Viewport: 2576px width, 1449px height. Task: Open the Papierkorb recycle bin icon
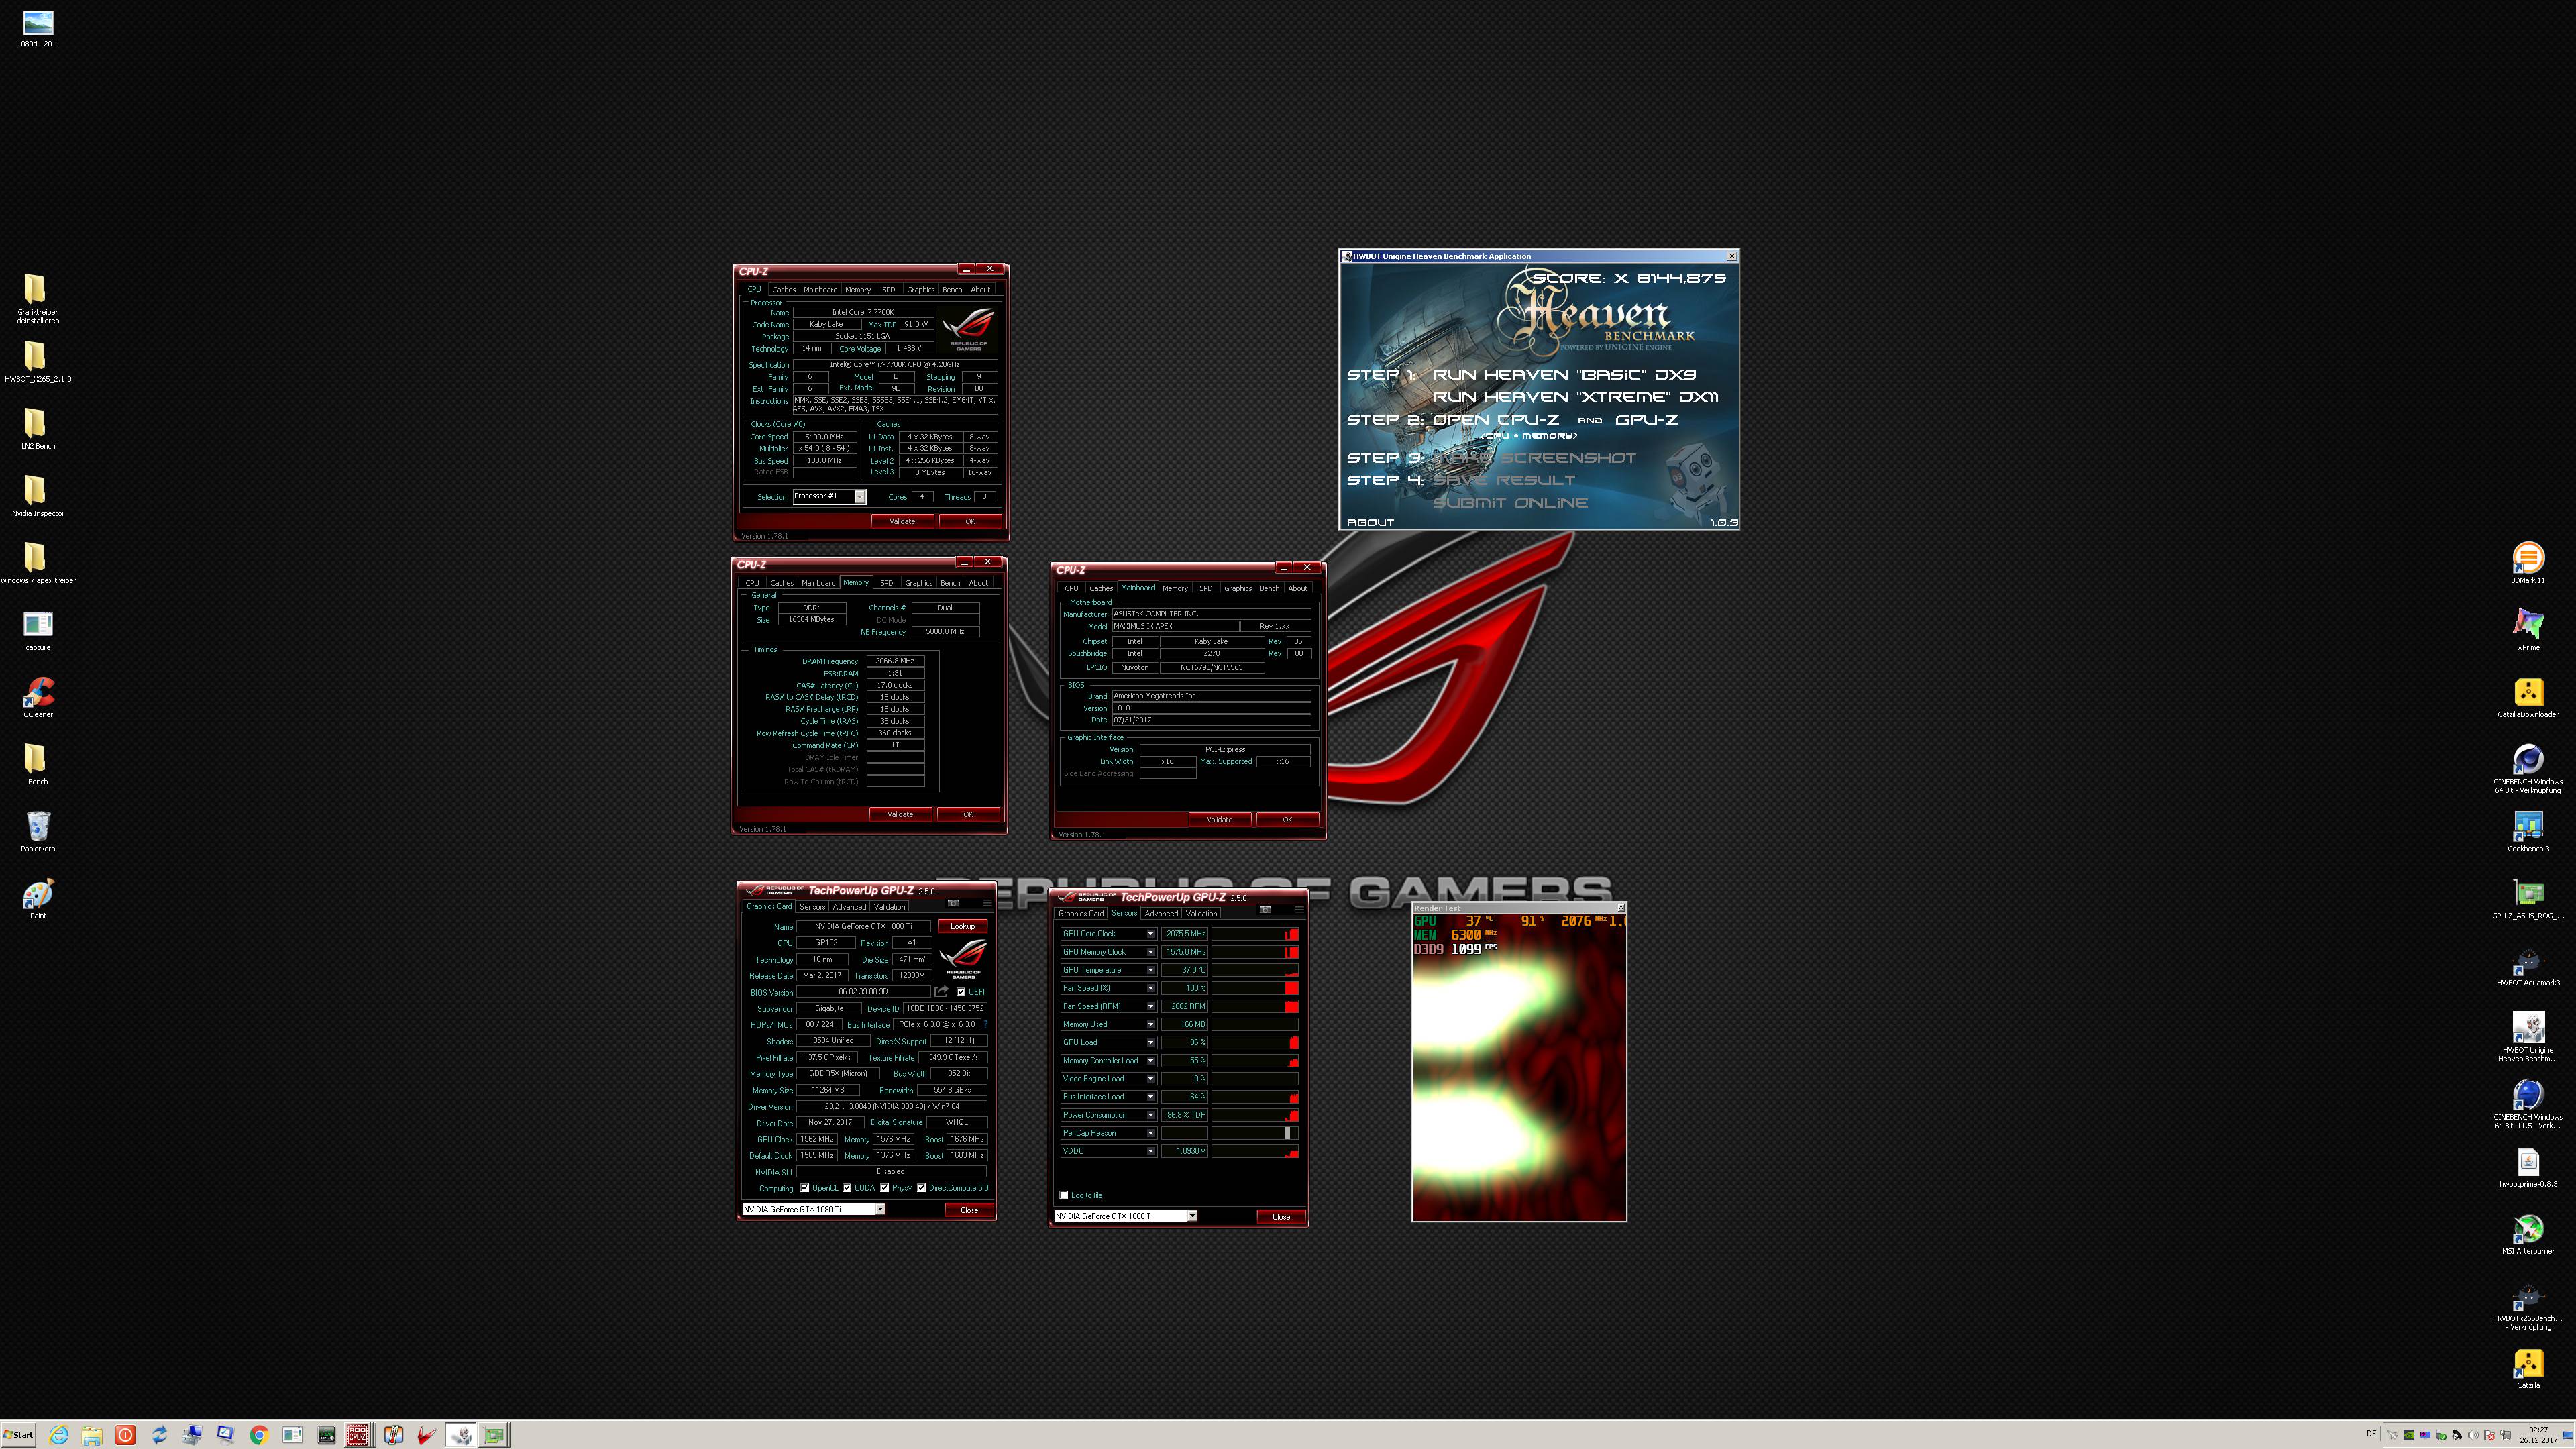pos(38,831)
